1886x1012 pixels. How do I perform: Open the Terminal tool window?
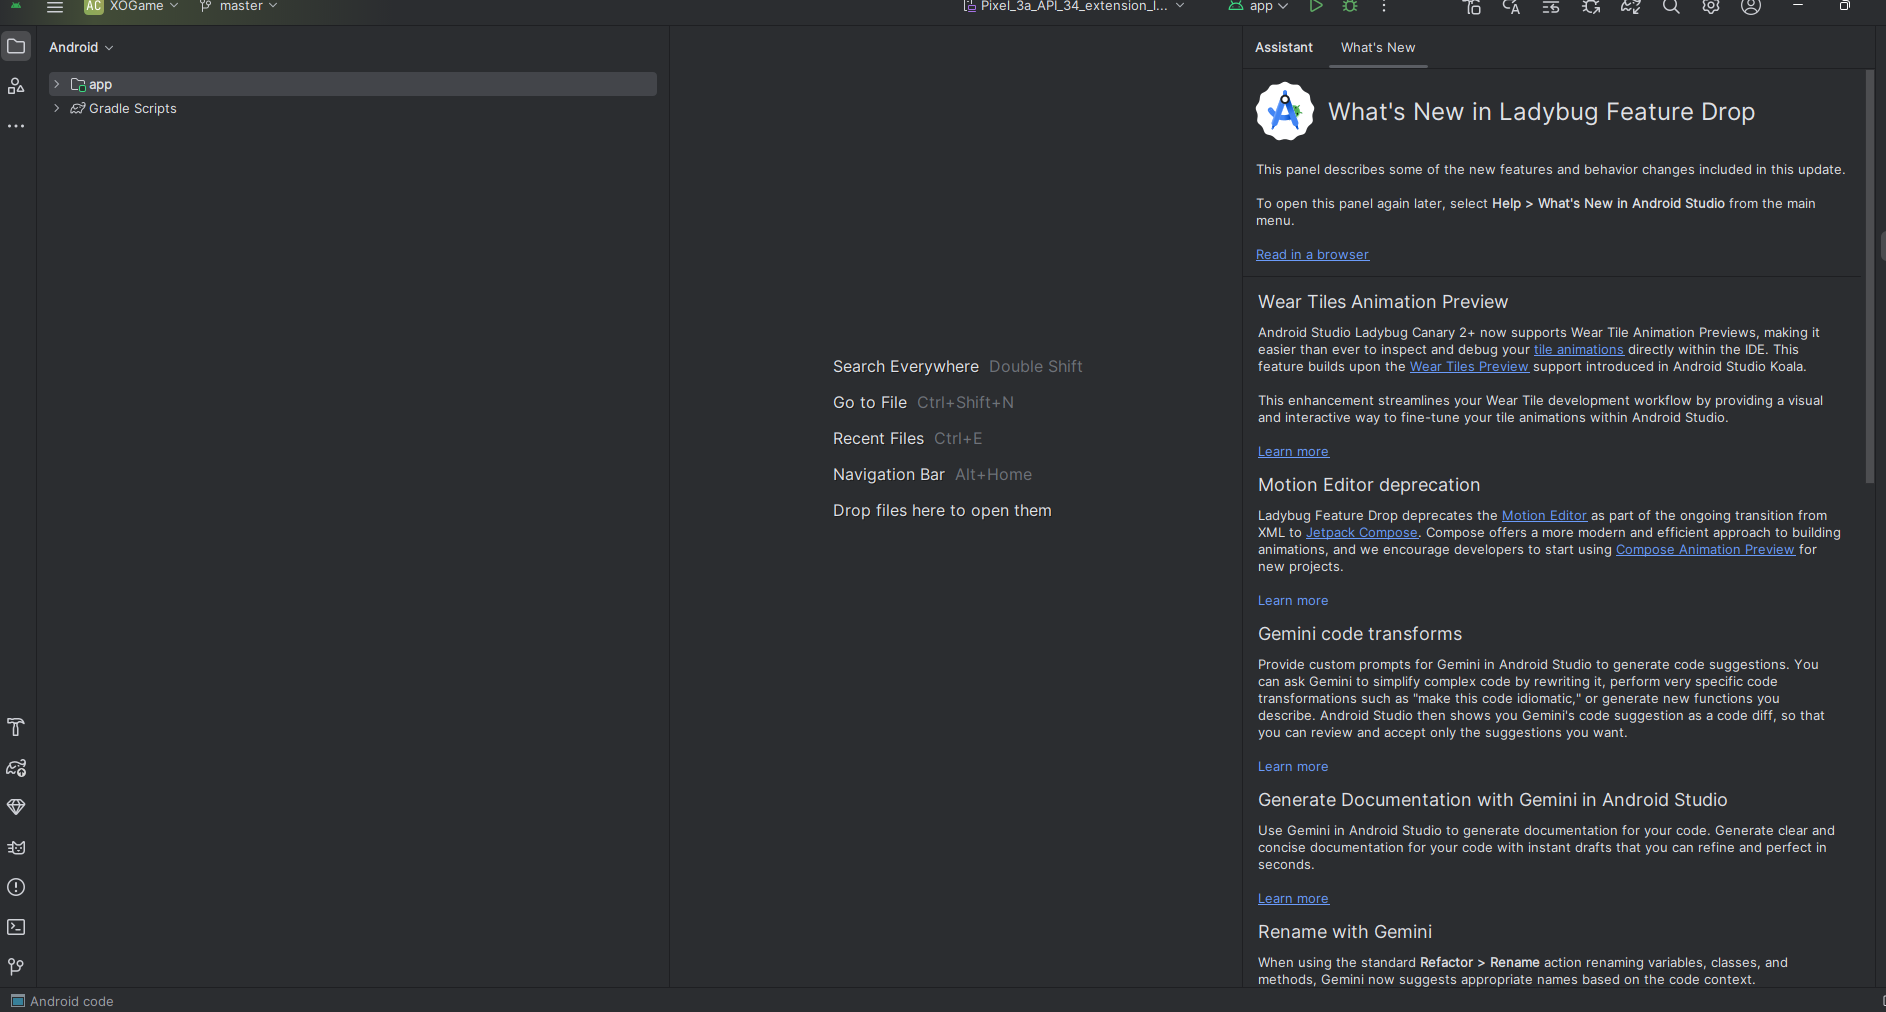click(x=16, y=927)
